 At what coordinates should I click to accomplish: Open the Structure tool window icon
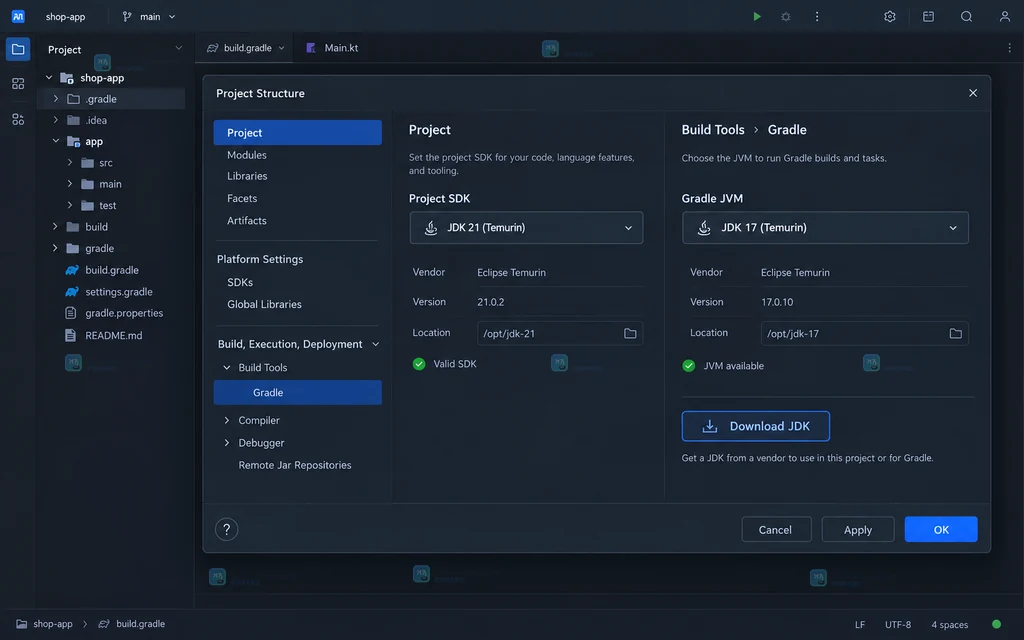18,84
